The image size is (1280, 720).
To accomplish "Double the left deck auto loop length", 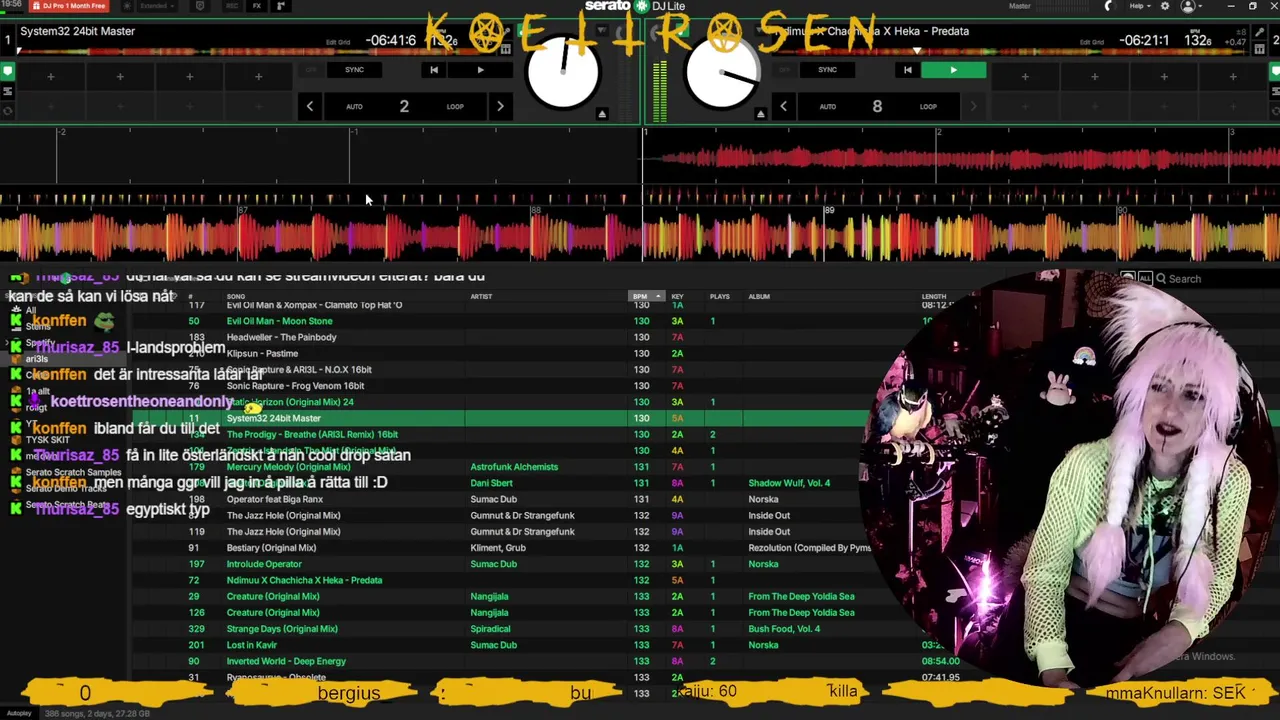I will coord(500,106).
